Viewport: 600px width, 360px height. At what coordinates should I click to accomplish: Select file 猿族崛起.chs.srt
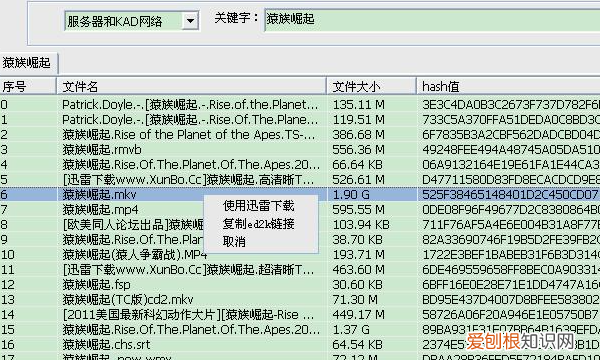pyautogui.click(x=106, y=345)
